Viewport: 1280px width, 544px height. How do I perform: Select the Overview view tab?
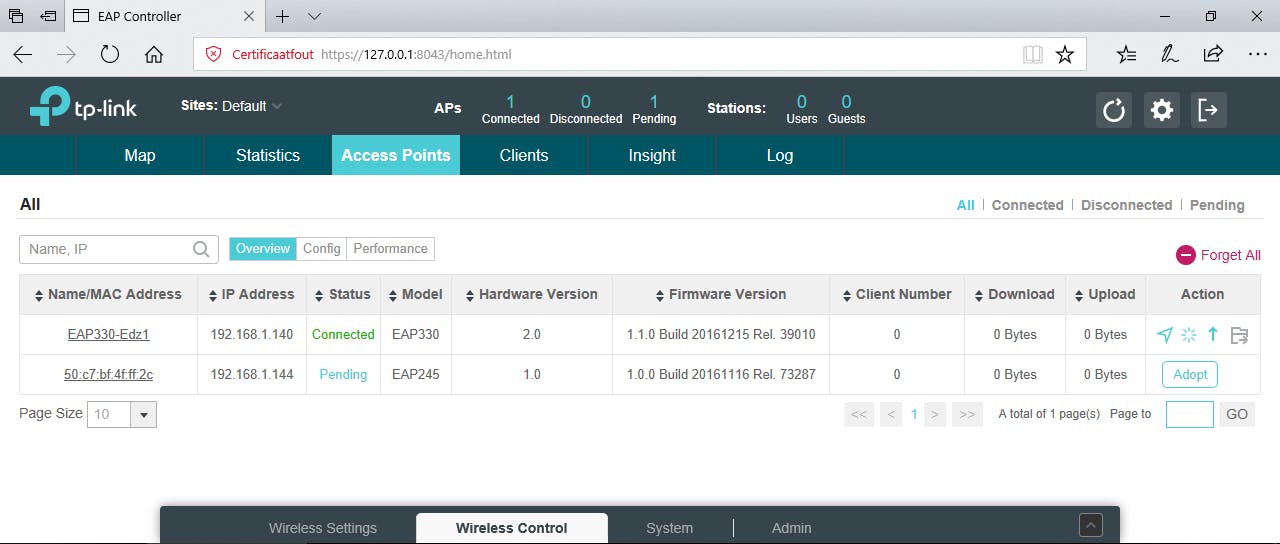click(263, 249)
